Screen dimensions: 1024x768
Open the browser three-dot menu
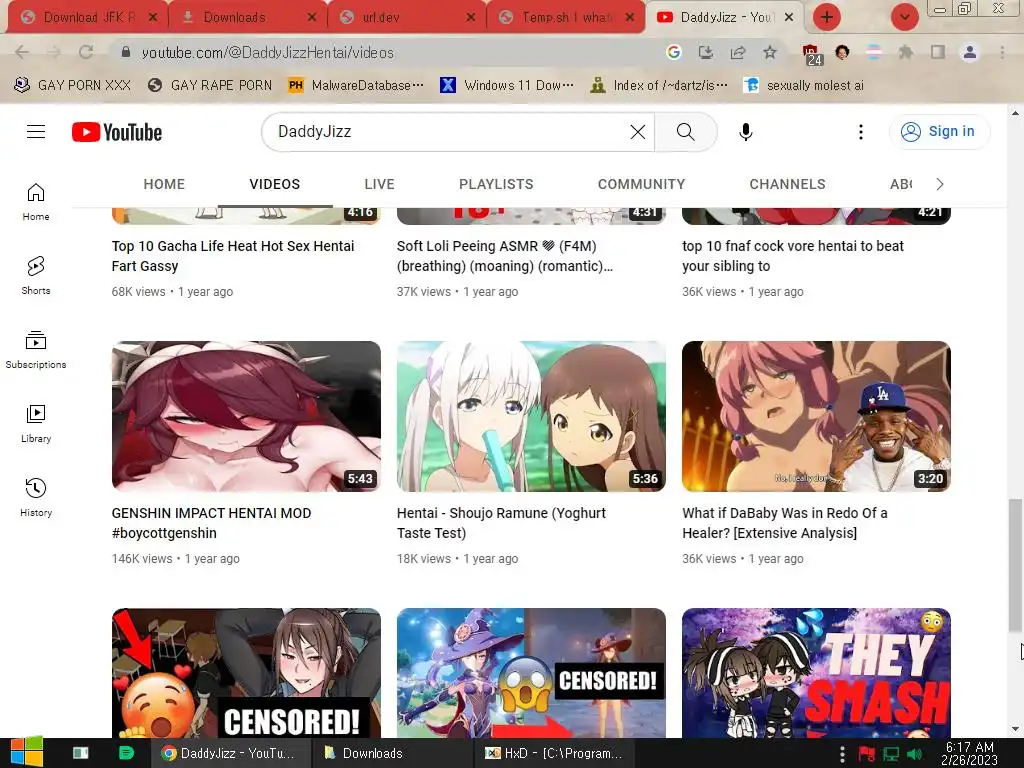pyautogui.click(x=1002, y=52)
